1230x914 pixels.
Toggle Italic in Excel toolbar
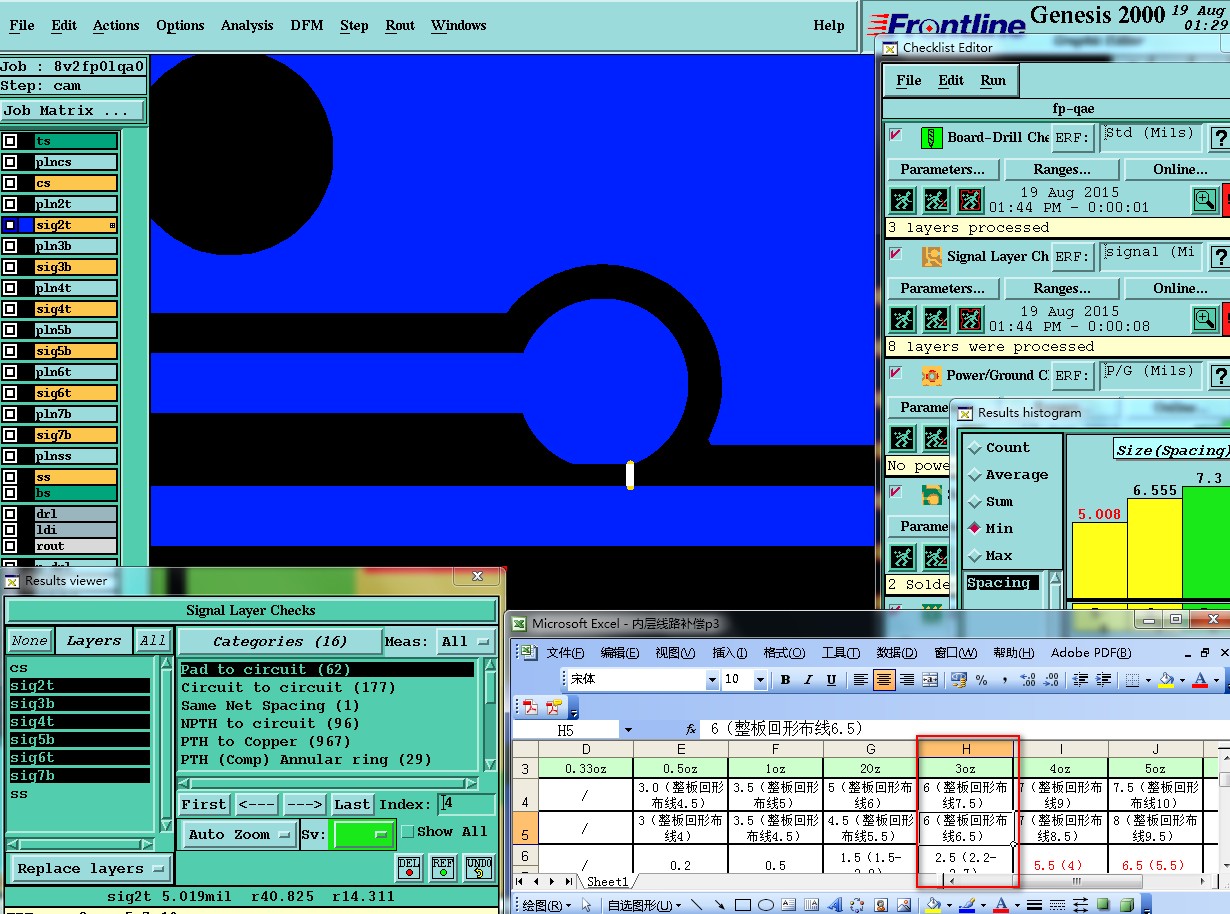coord(809,680)
